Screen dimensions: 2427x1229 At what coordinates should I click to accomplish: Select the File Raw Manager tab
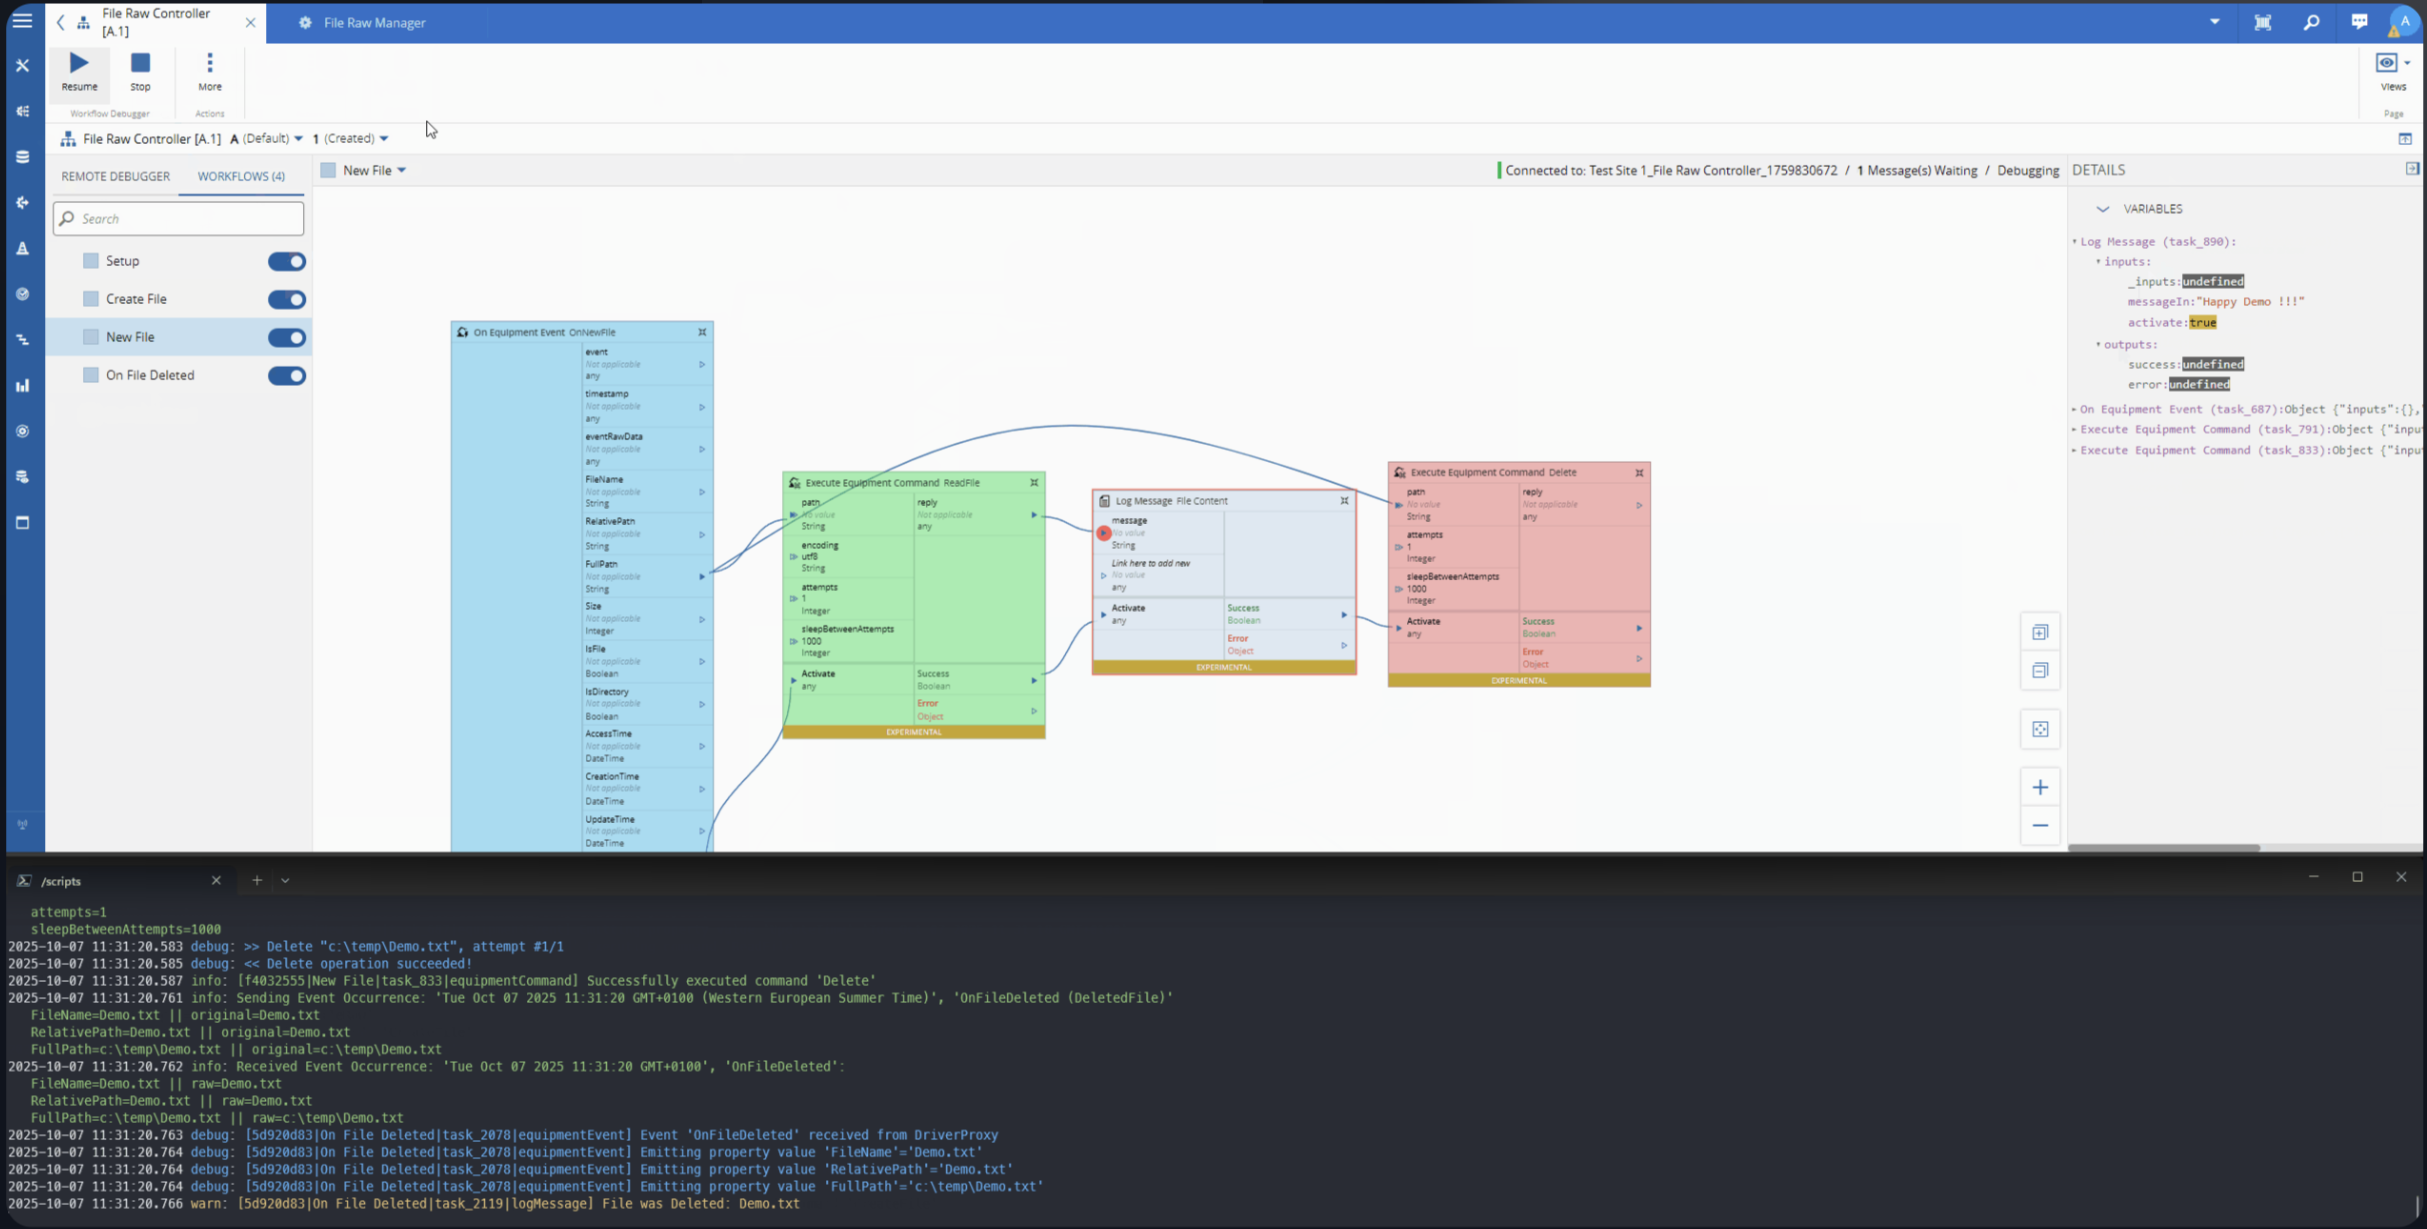point(373,22)
